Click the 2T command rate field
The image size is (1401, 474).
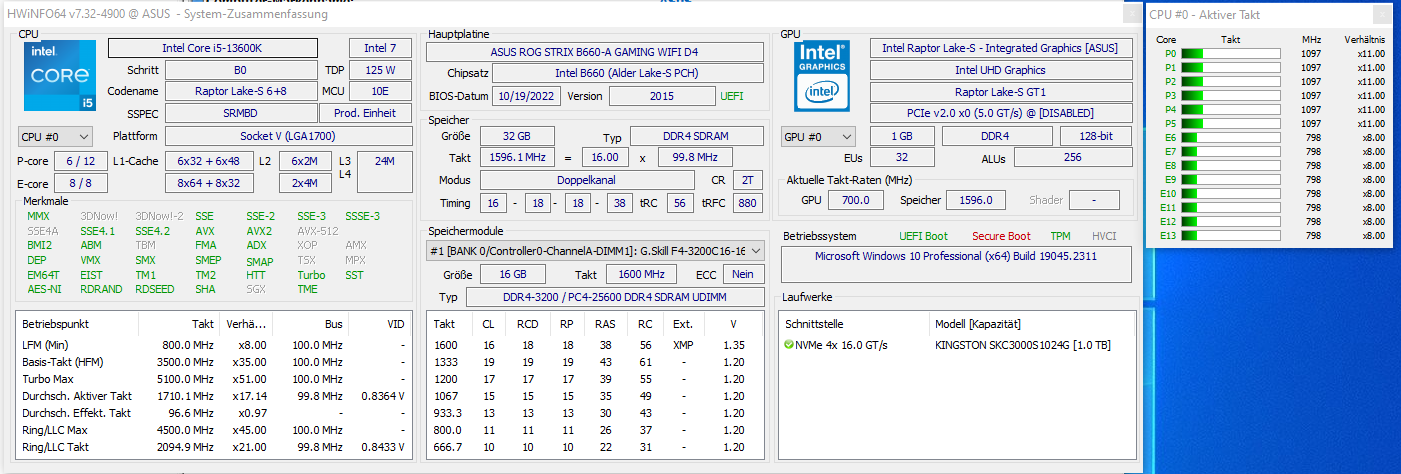(746, 180)
